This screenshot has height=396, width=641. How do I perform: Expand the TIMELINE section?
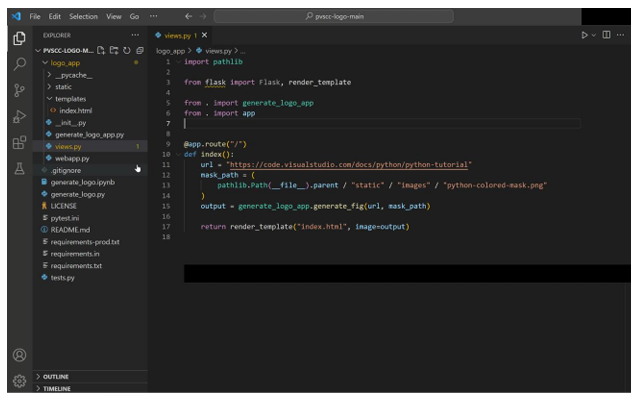pos(38,388)
